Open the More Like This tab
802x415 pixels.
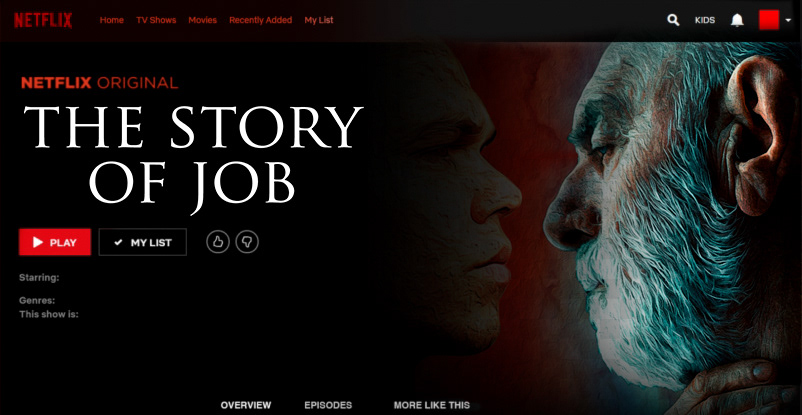tap(432, 405)
